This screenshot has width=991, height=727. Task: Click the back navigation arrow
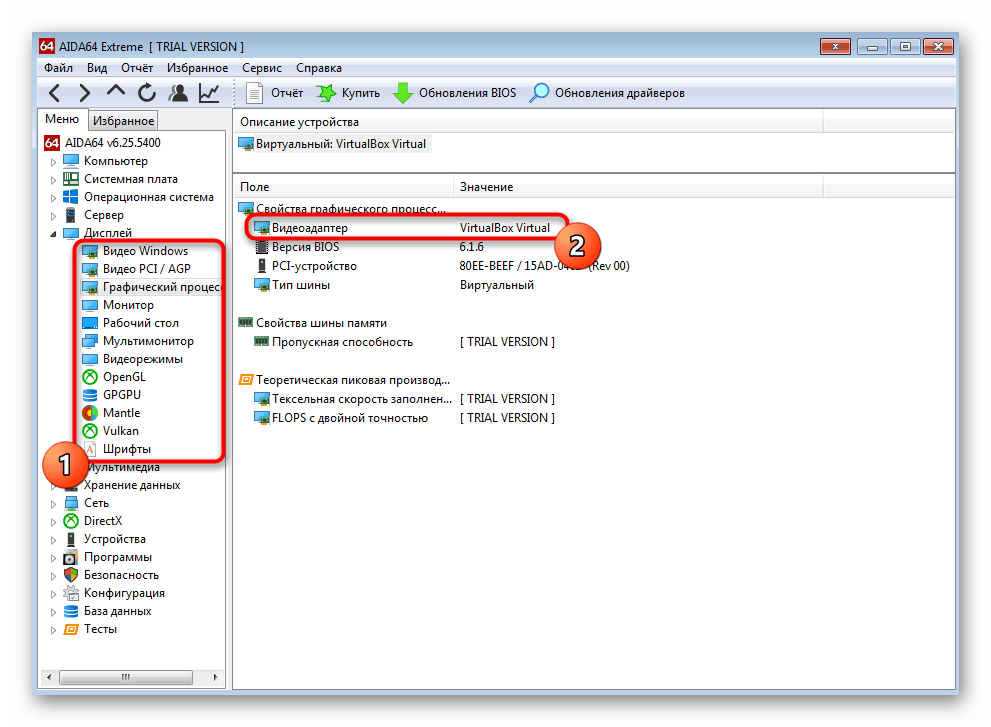[55, 93]
